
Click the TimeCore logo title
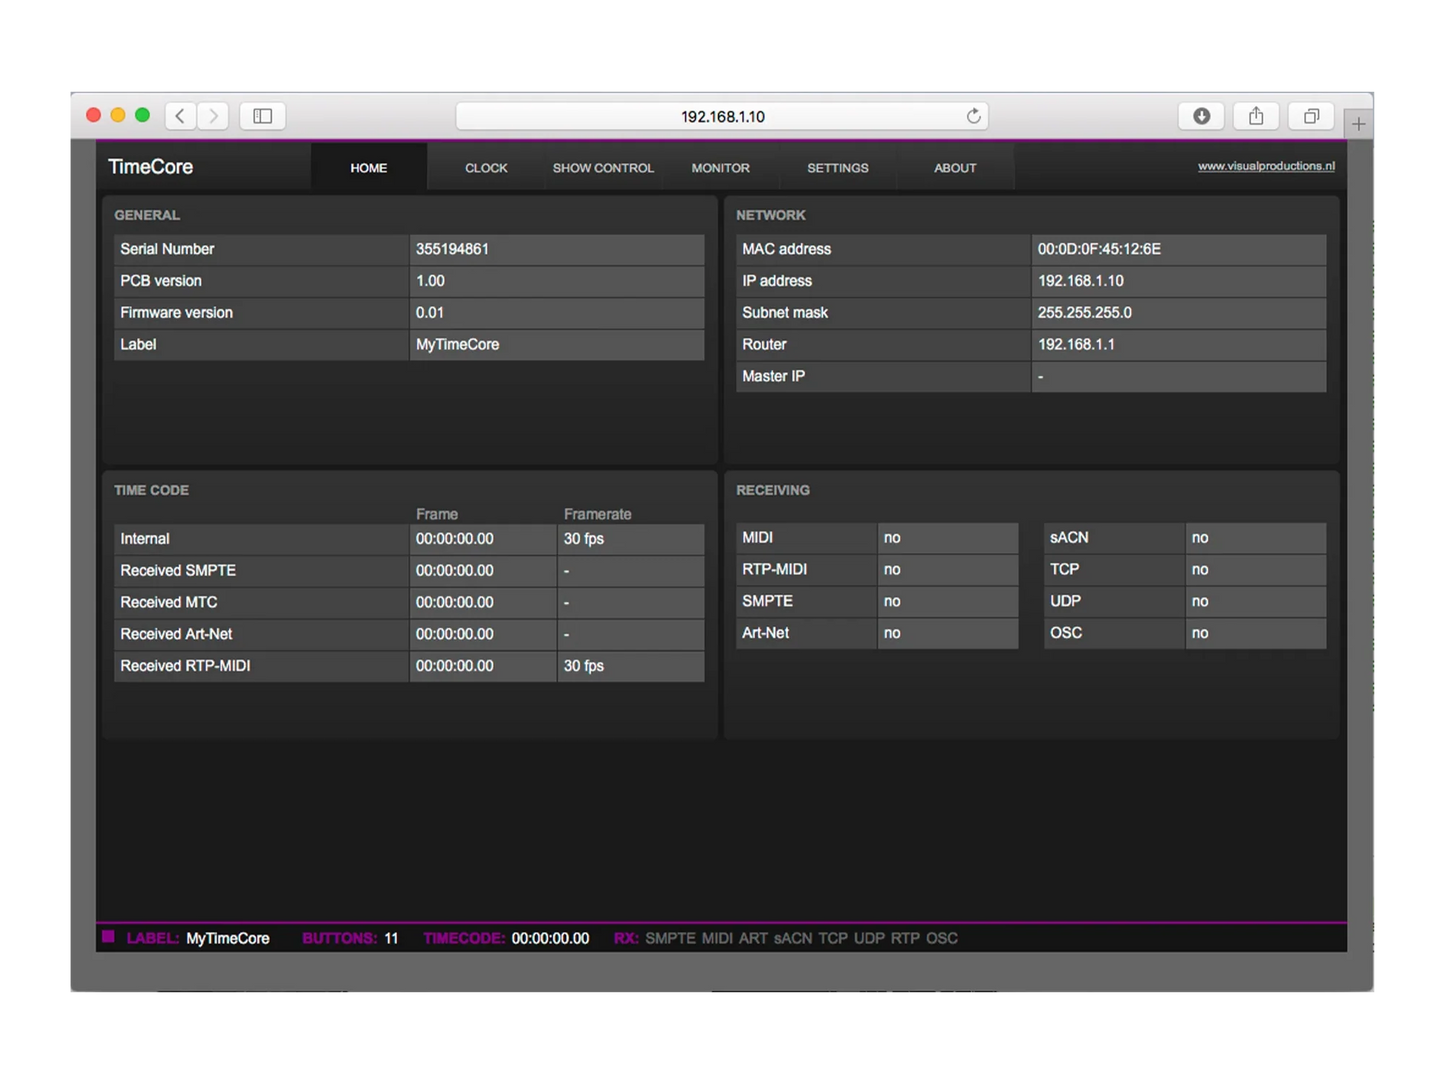coord(150,167)
